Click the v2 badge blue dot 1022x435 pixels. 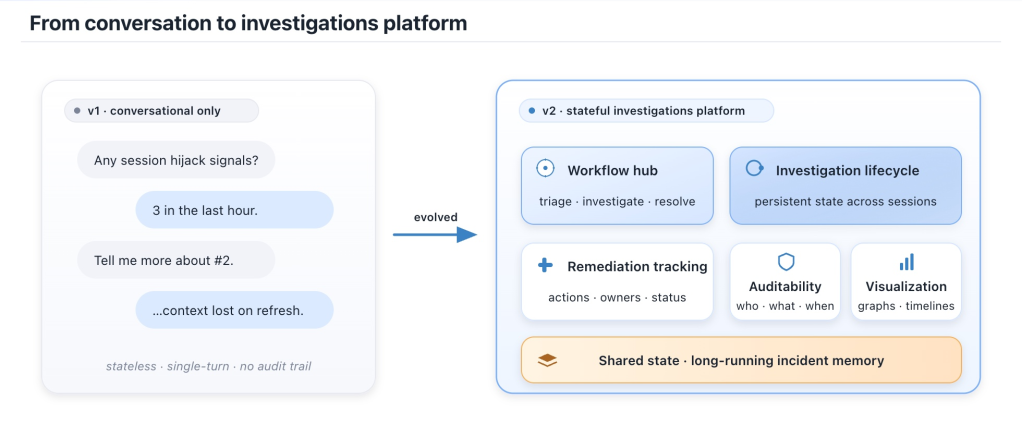(x=532, y=111)
